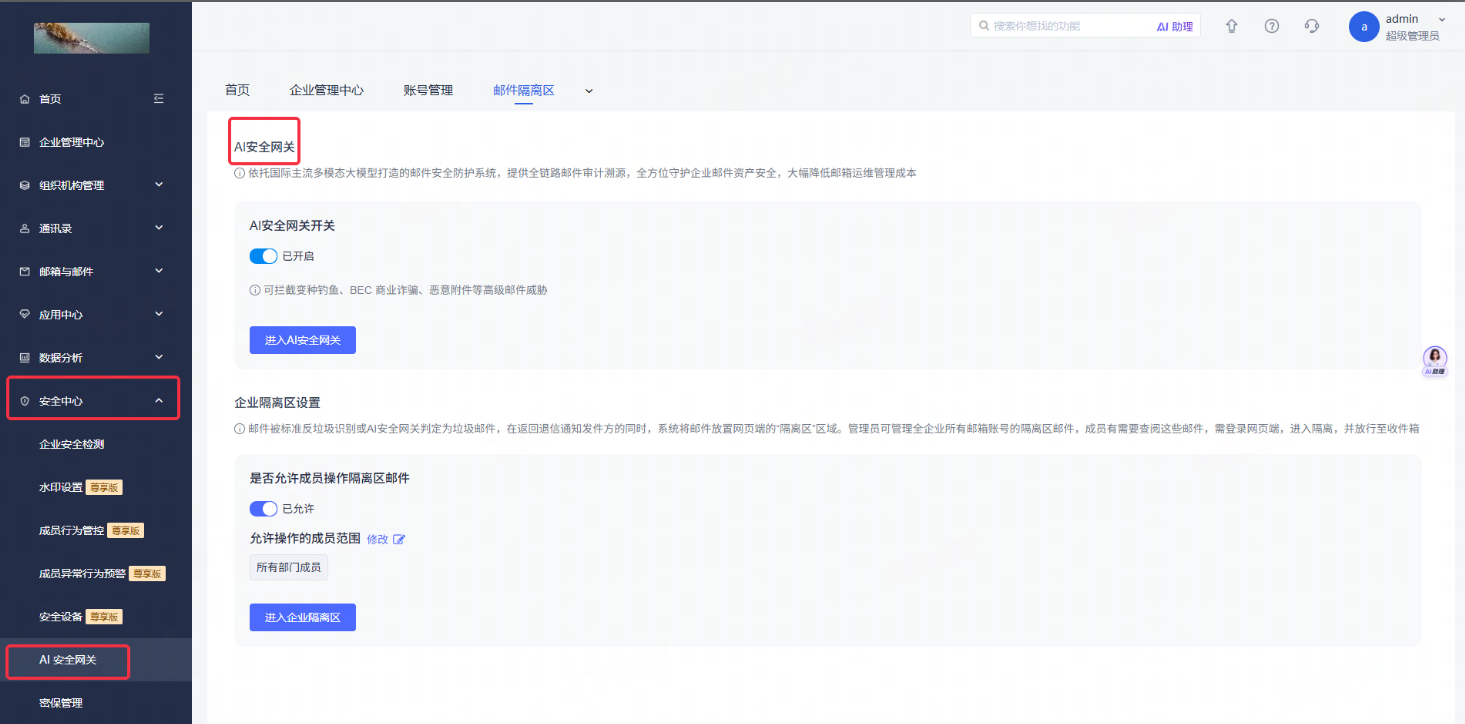Select the 邮件隔离区 tab
Viewport: 1465px width, 724px height.
coord(523,90)
